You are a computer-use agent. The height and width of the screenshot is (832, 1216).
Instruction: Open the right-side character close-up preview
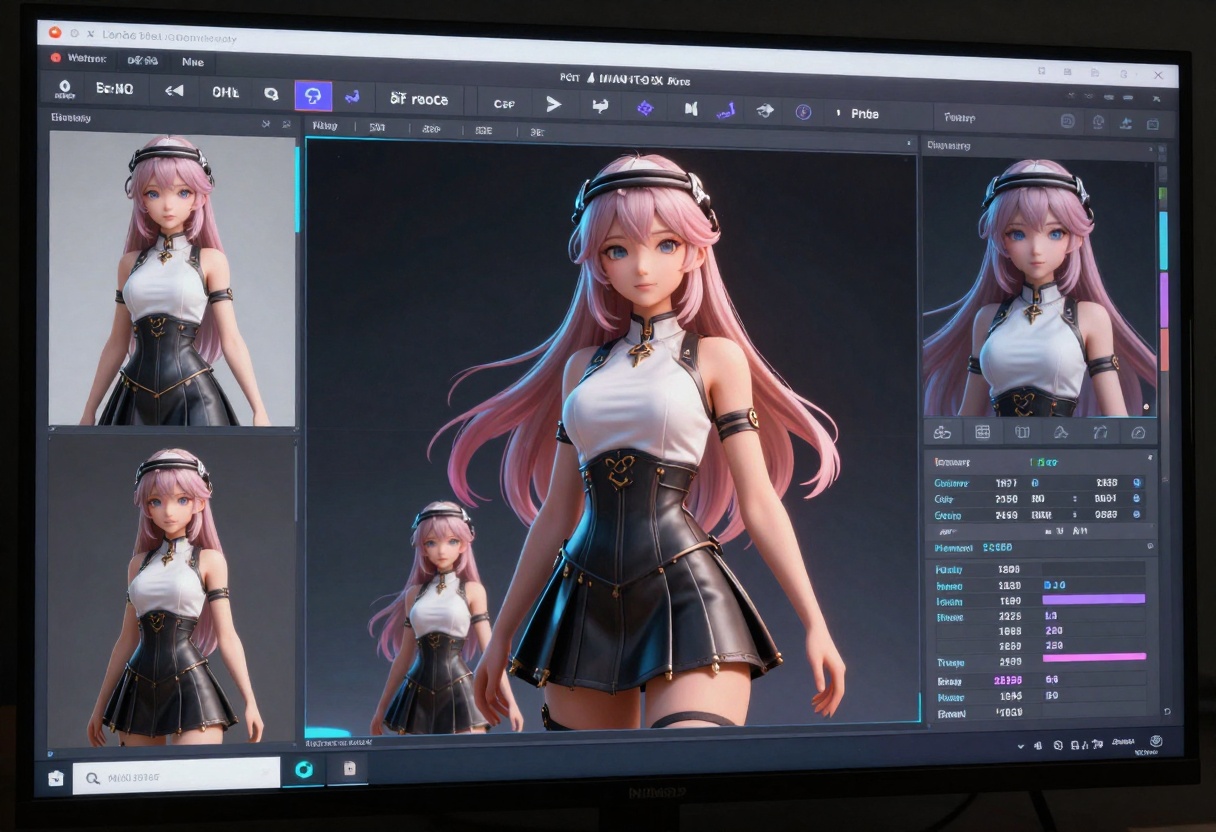pos(1039,288)
